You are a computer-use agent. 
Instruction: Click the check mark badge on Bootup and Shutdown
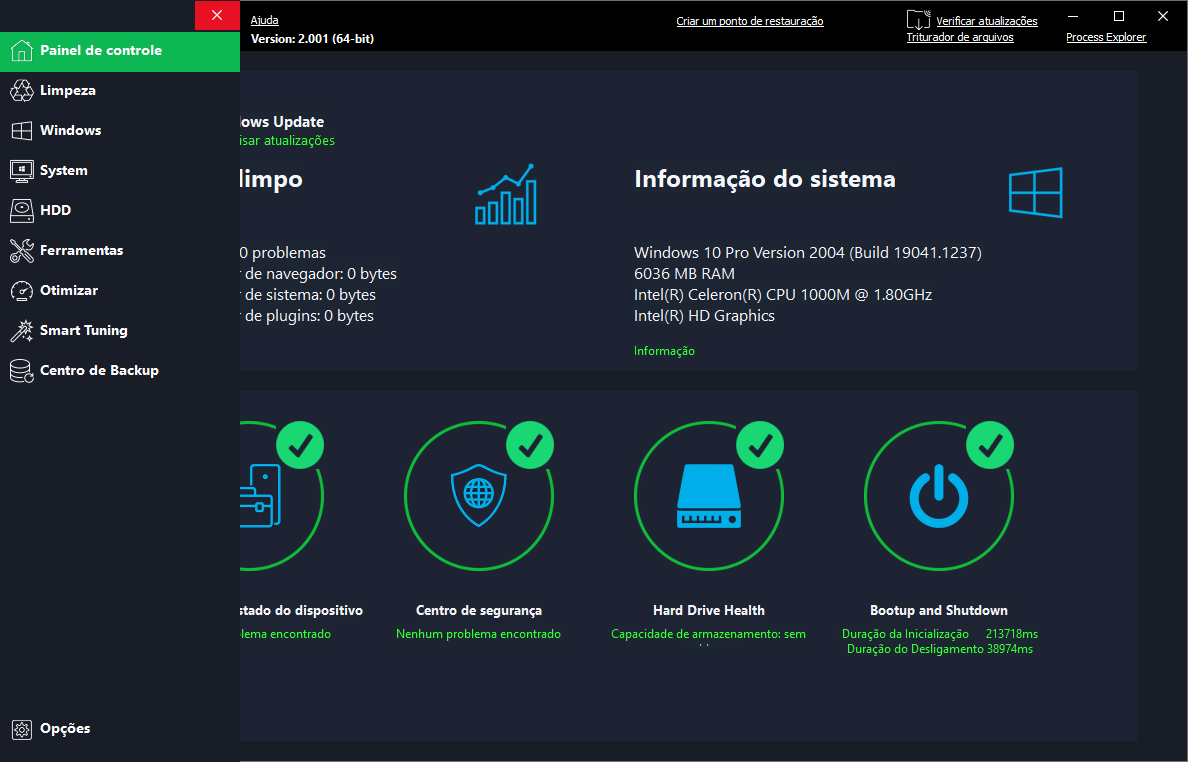point(990,445)
